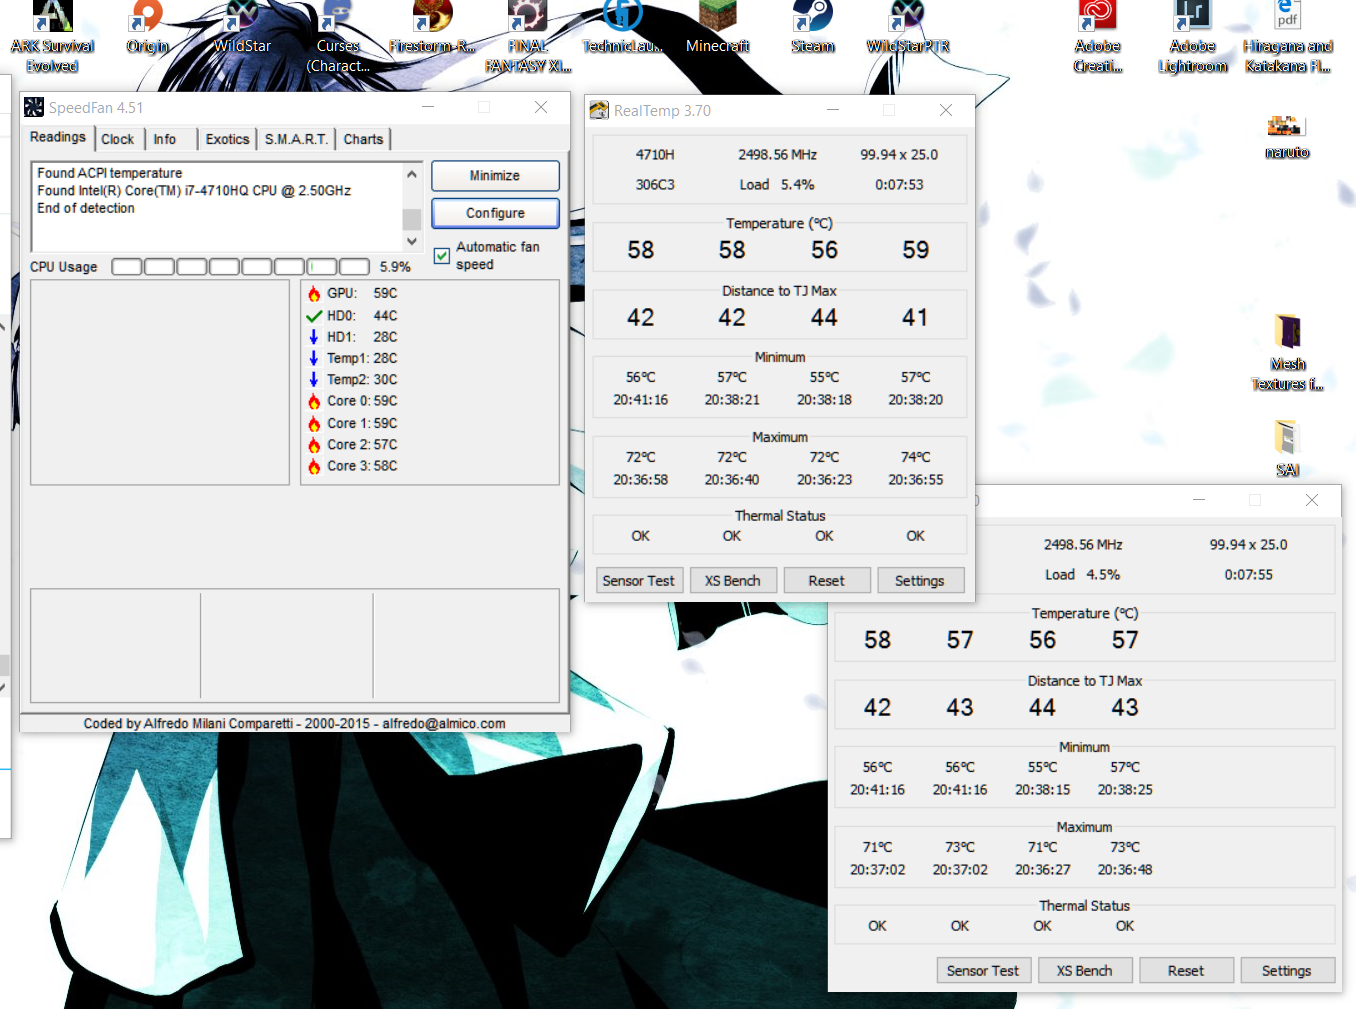
Task: Click the Temp1 blue arrow icon
Action: 314,358
